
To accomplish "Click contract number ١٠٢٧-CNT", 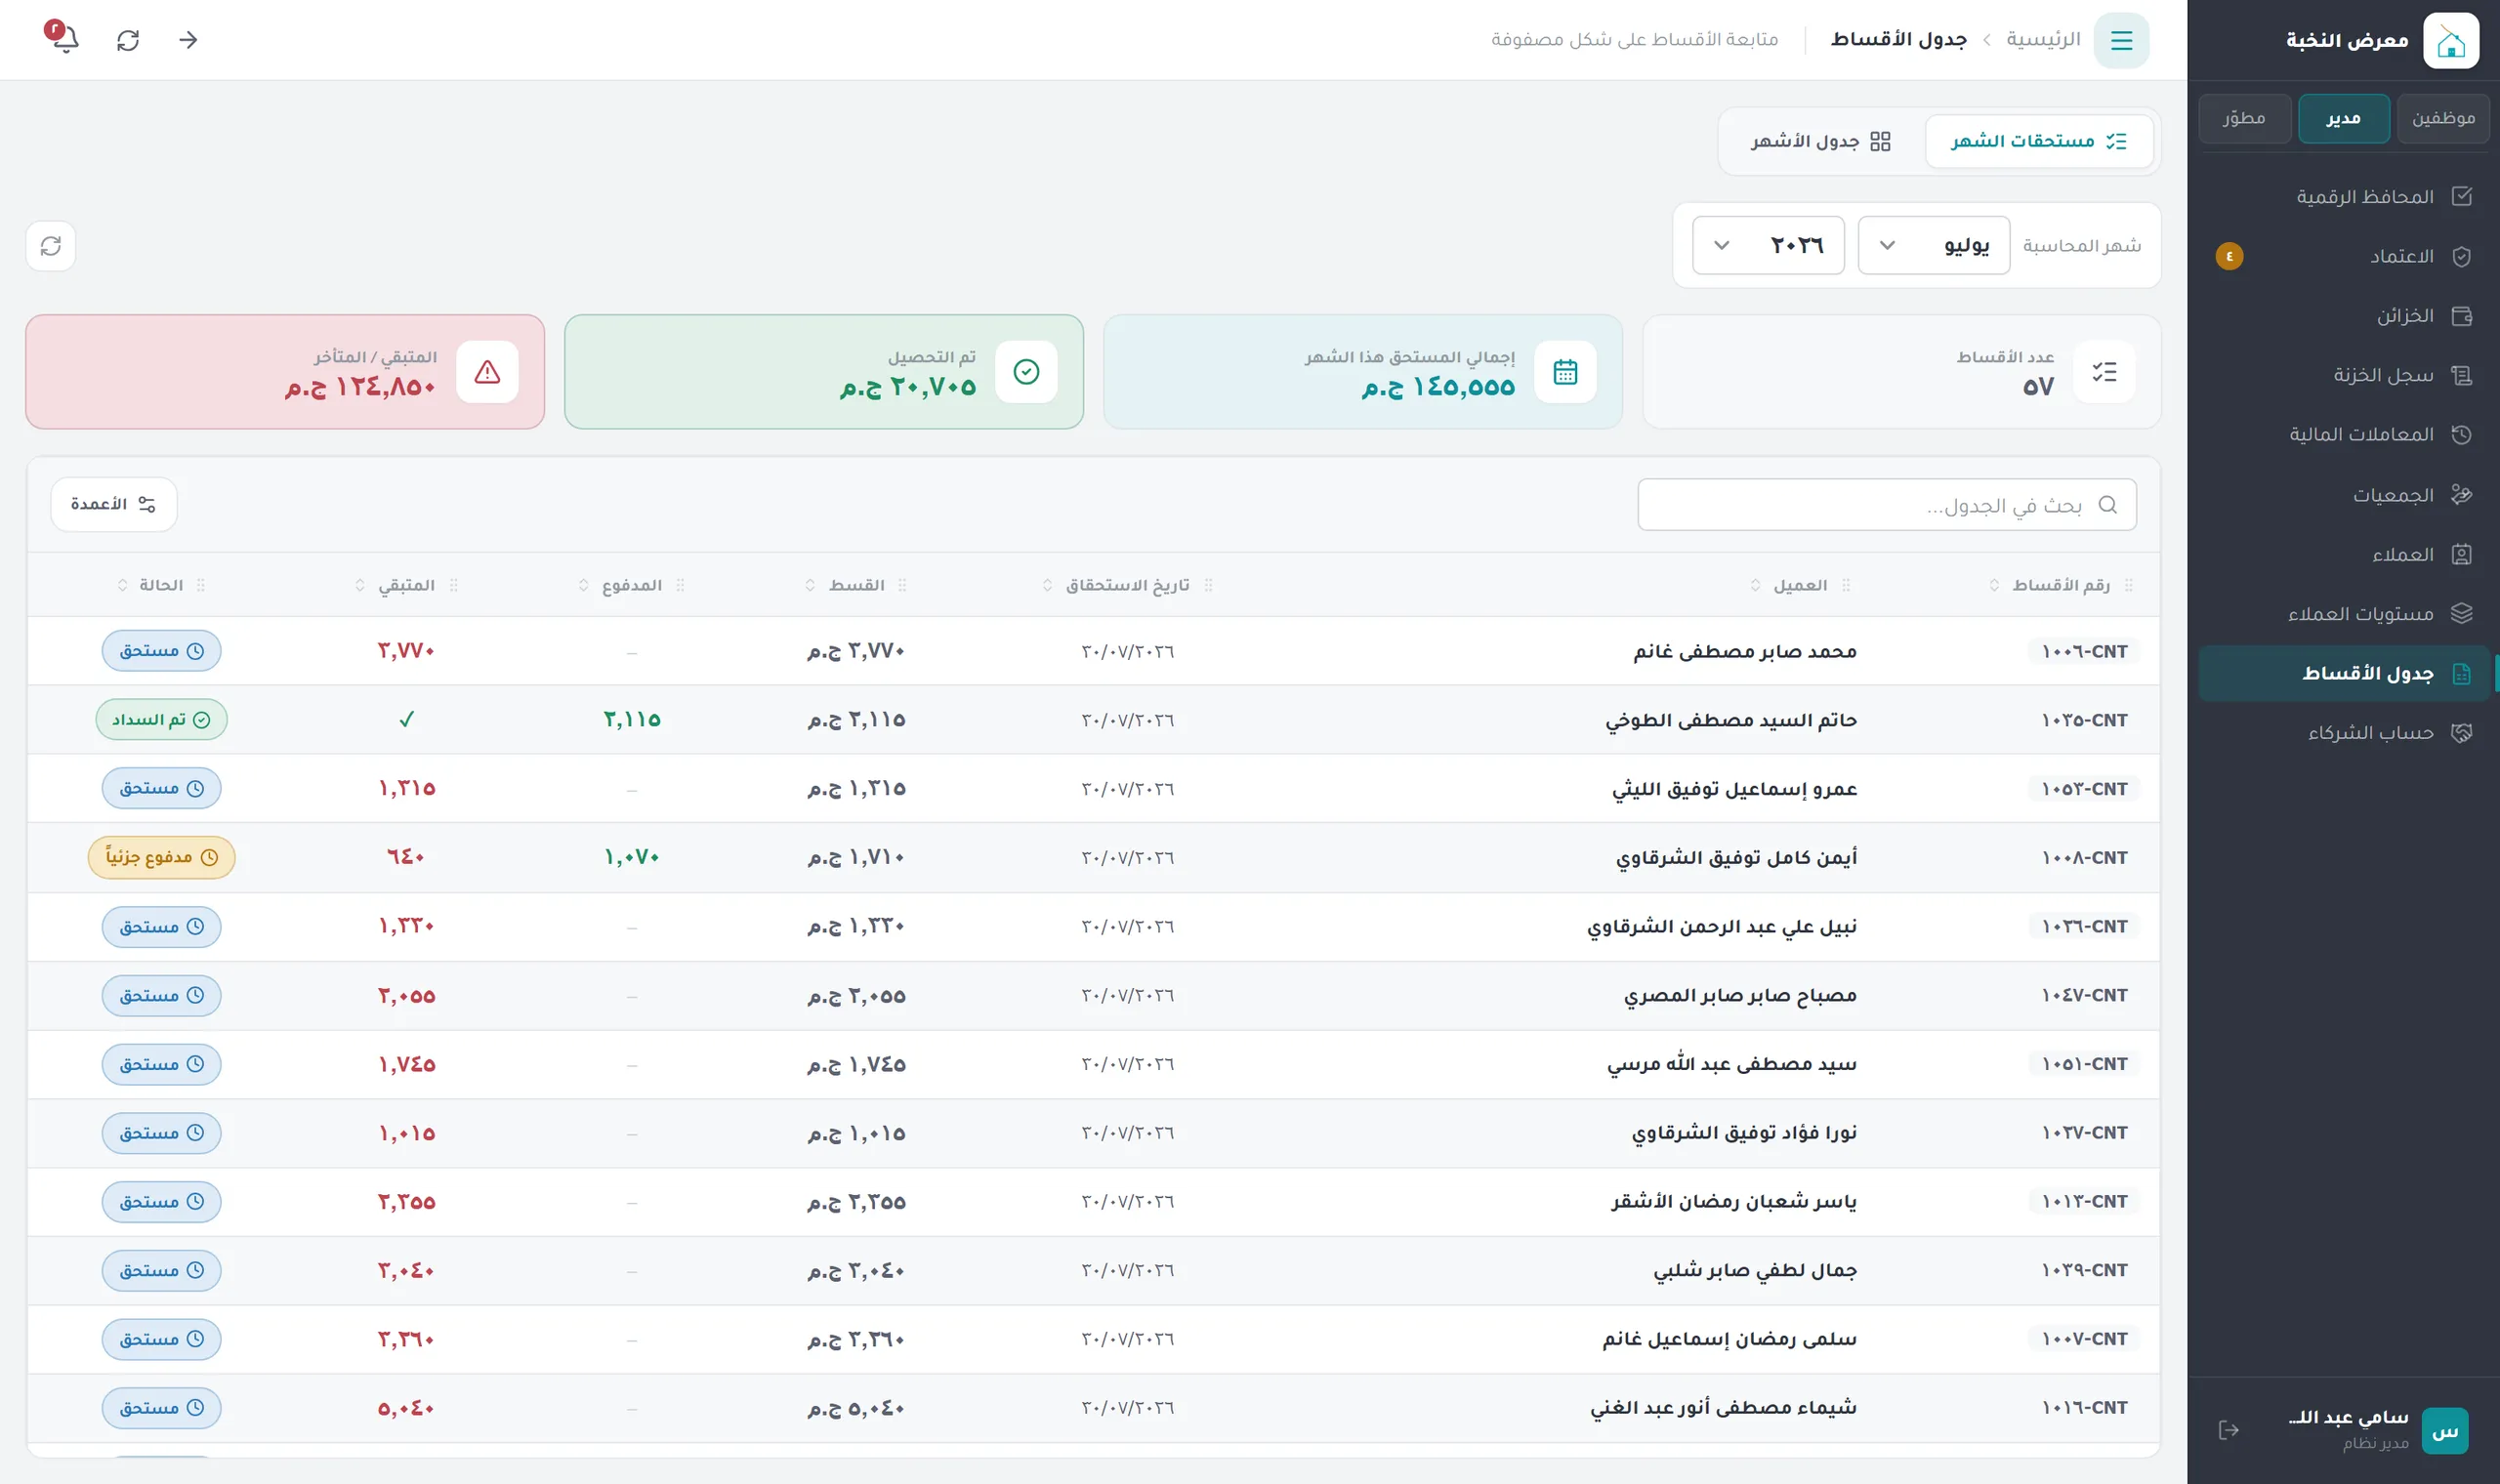I will [2084, 1133].
